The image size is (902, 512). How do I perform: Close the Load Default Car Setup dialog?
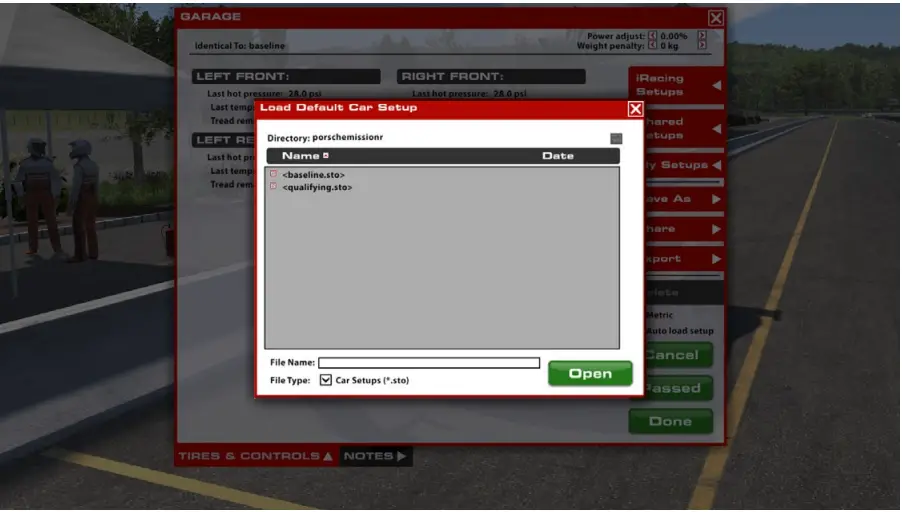(635, 109)
